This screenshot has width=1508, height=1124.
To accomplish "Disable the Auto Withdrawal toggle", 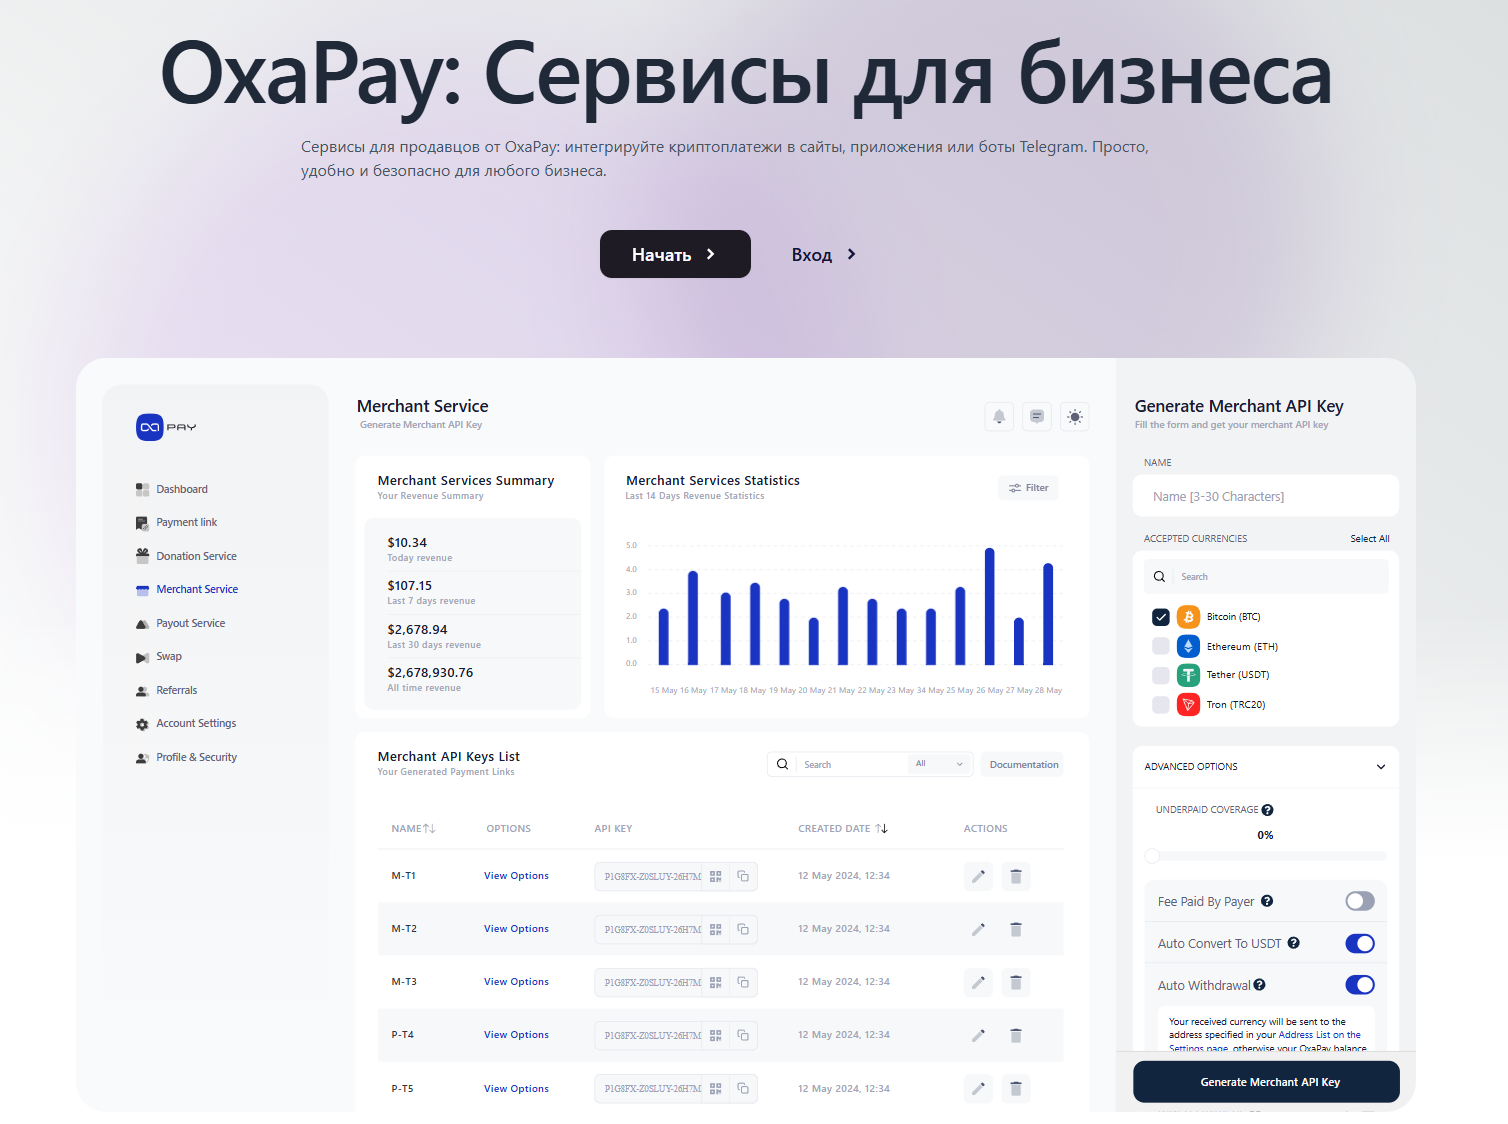I will pos(1360,985).
